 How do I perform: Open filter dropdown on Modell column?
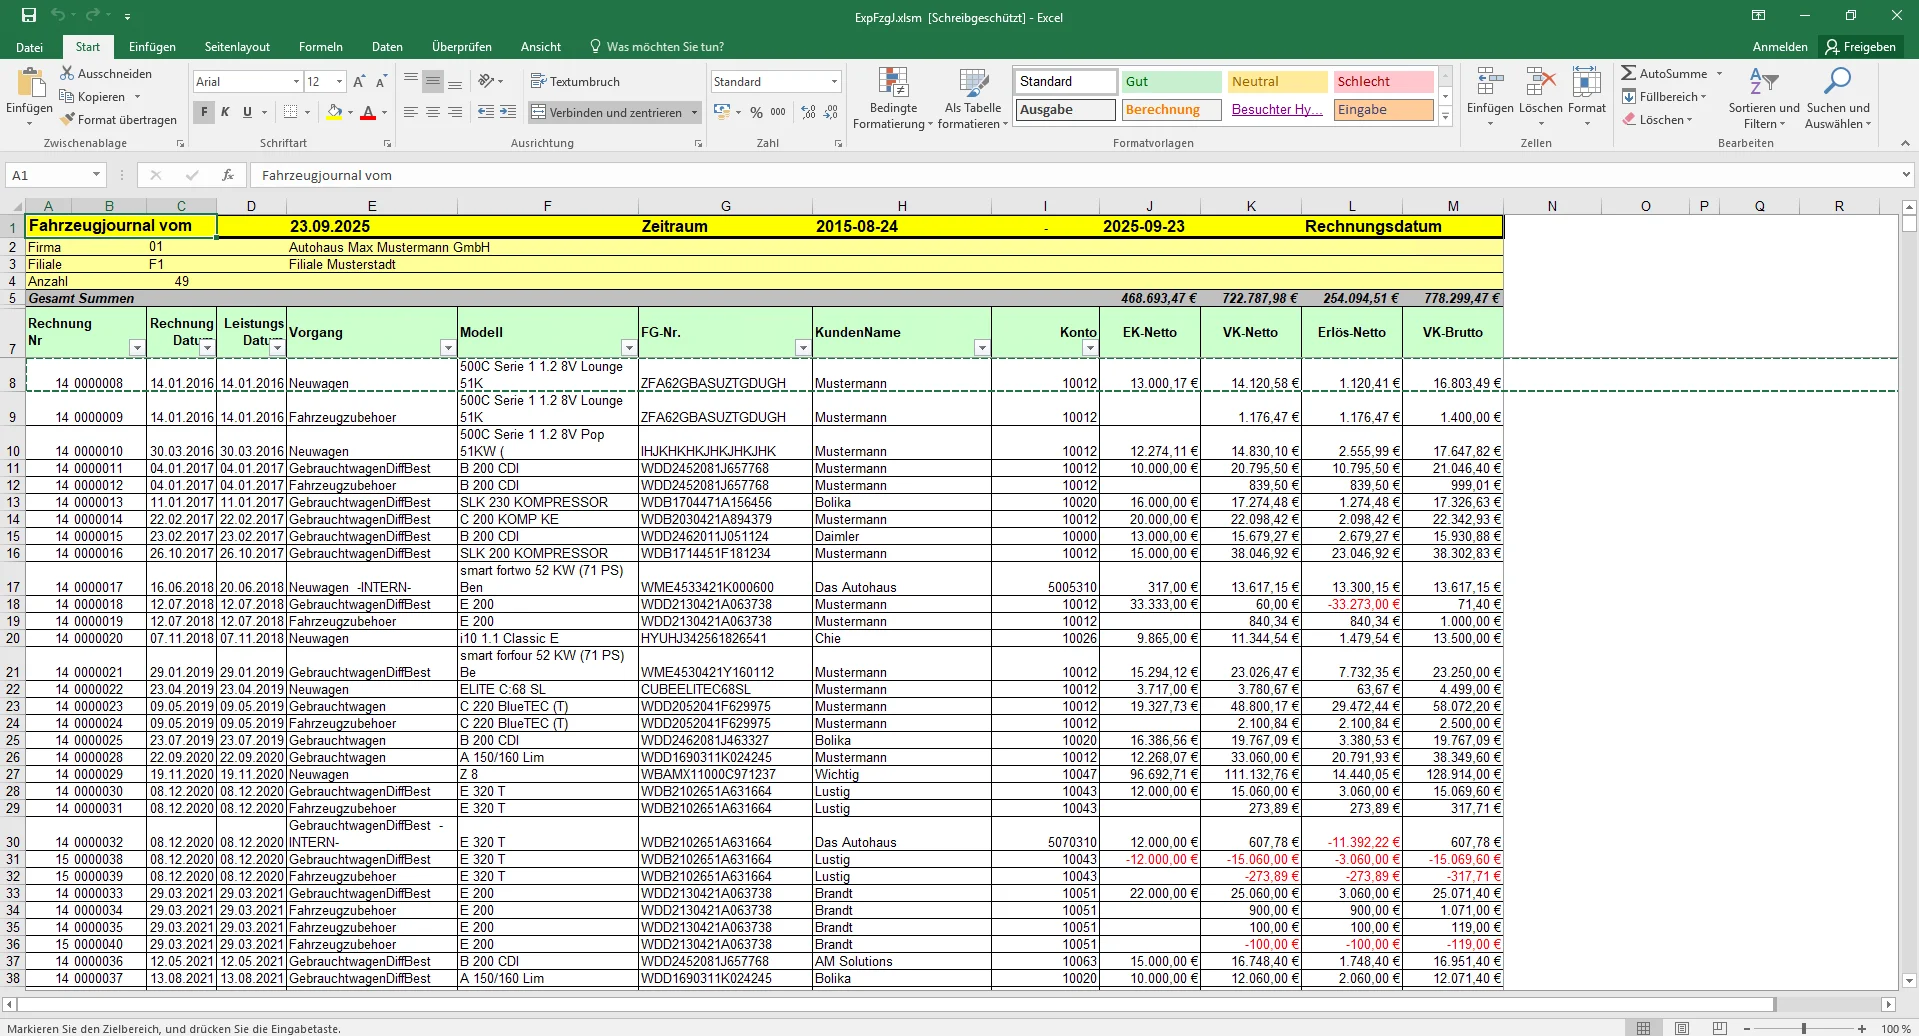coord(629,348)
